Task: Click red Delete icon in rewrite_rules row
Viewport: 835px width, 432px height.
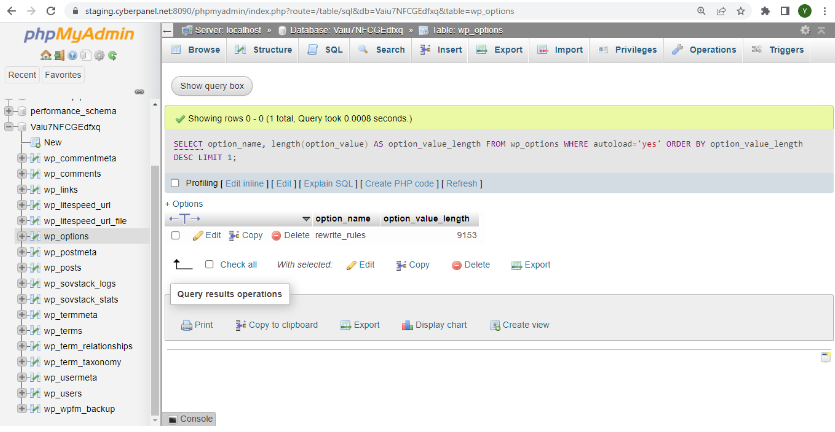Action: (276, 235)
